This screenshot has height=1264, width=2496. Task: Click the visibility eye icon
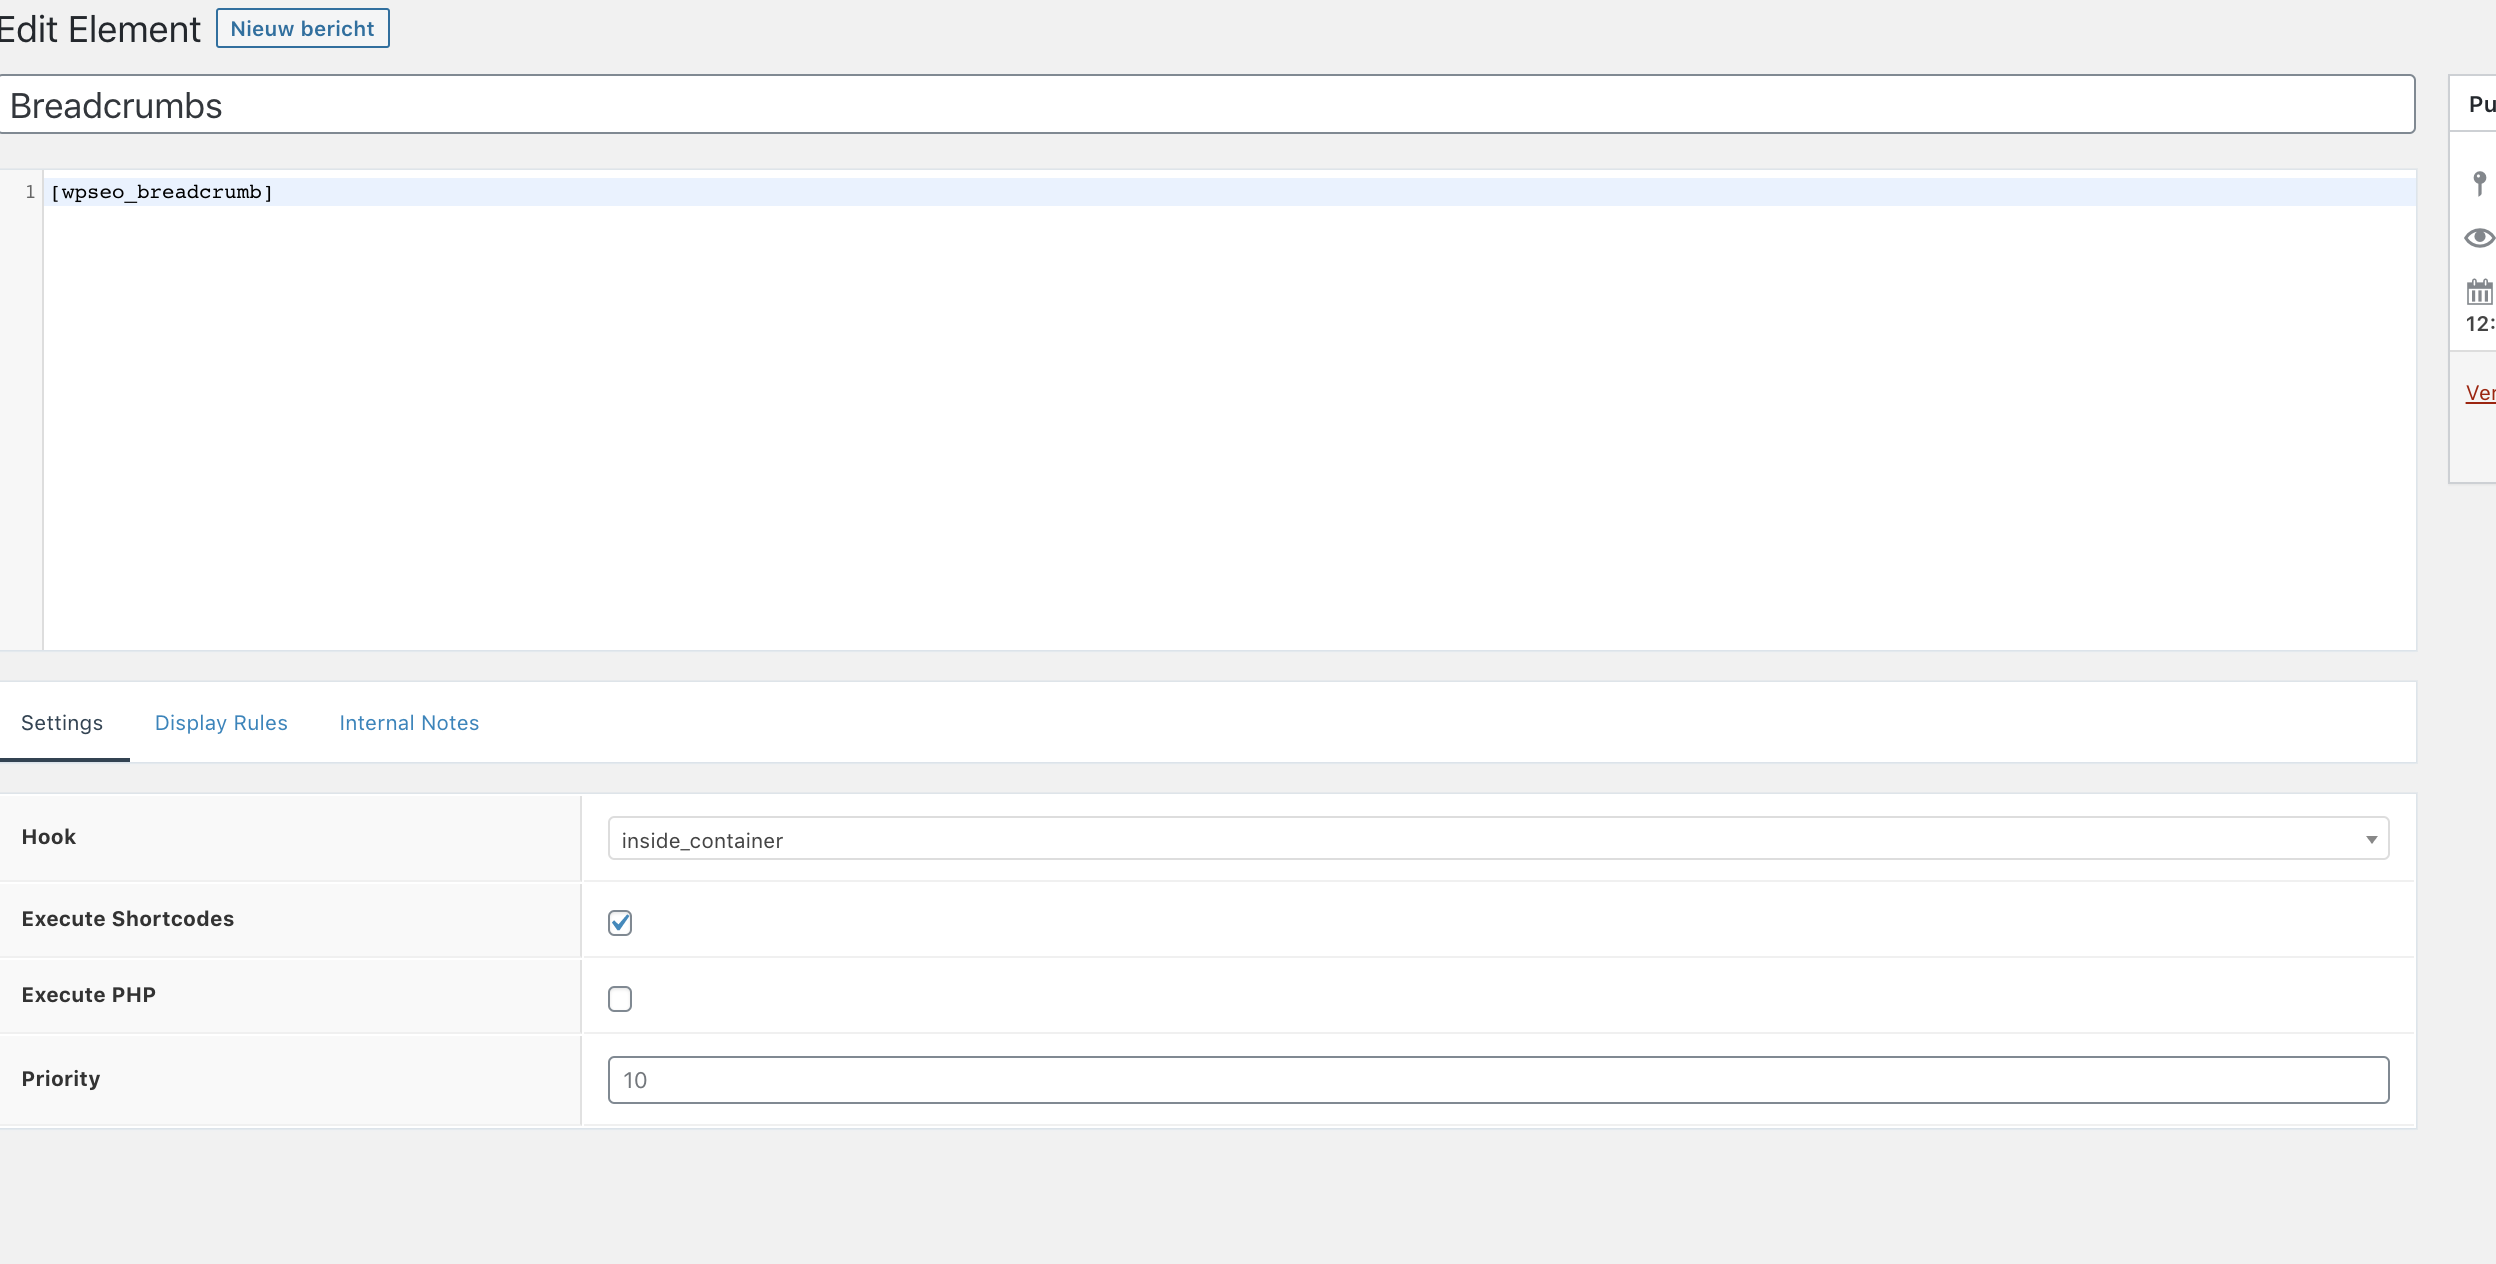click(x=2479, y=238)
